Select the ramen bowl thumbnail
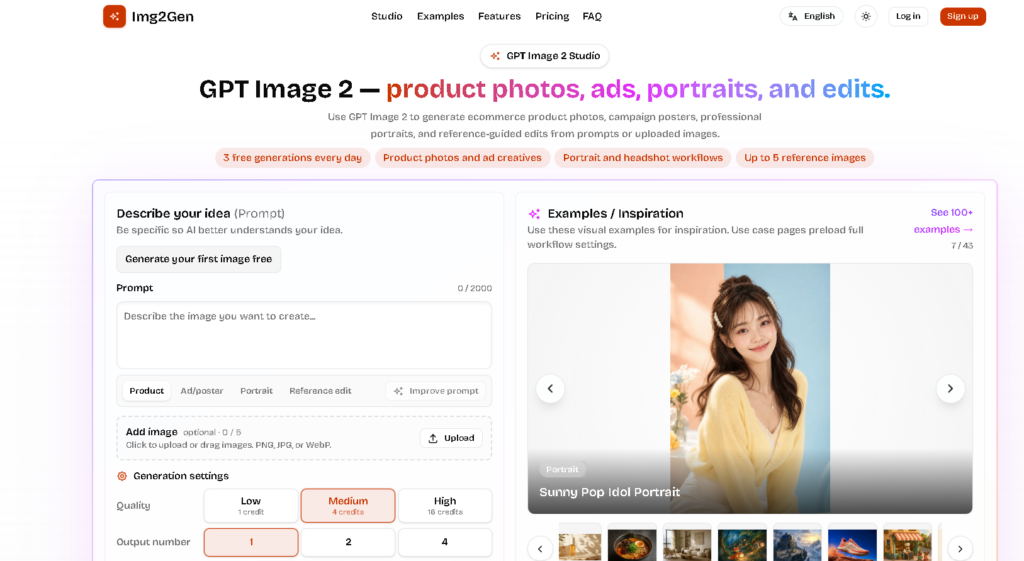The image size is (1024, 561). pos(632,542)
